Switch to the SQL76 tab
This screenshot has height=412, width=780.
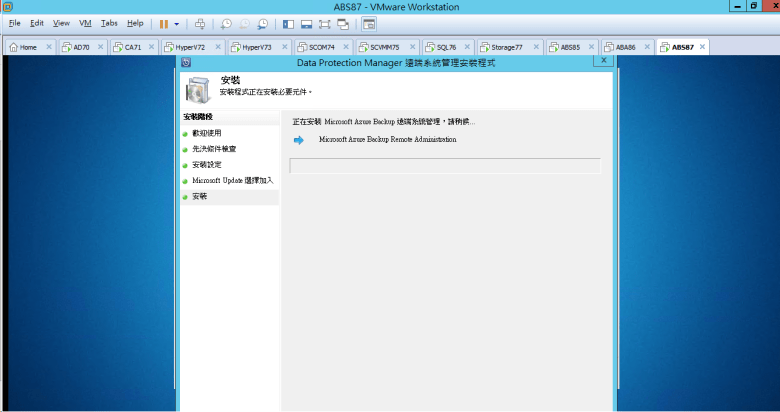click(x=445, y=47)
